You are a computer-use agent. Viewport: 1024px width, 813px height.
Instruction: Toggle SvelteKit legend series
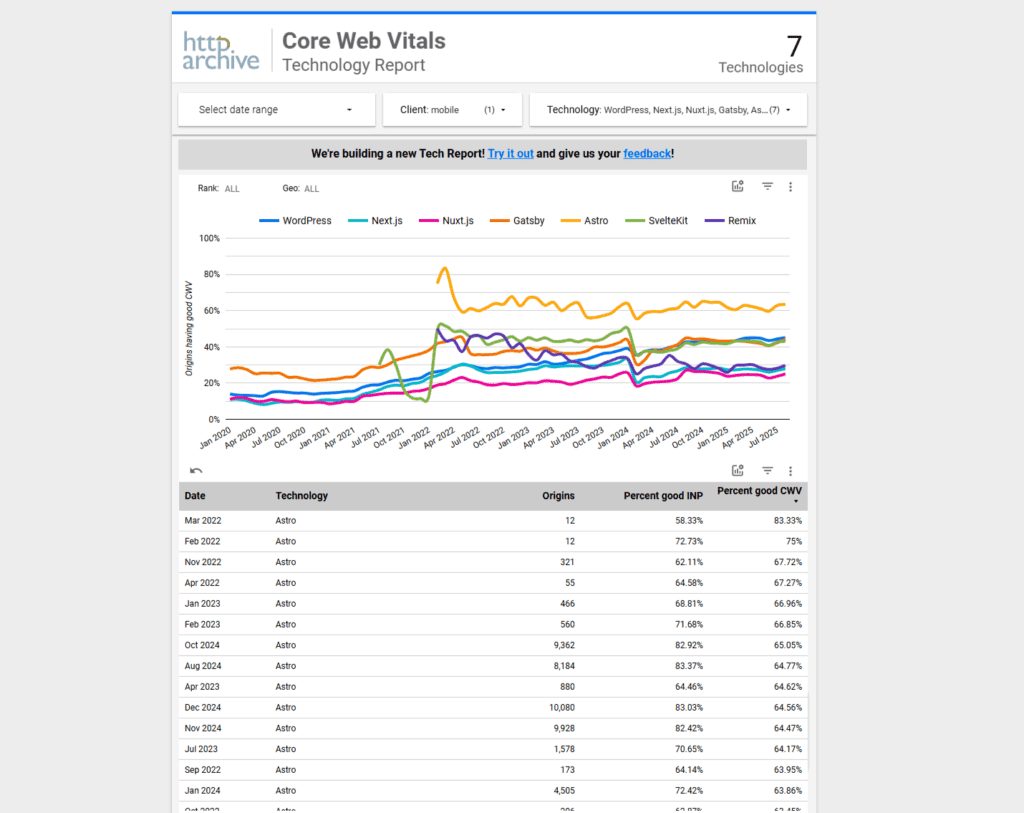[x=656, y=221]
